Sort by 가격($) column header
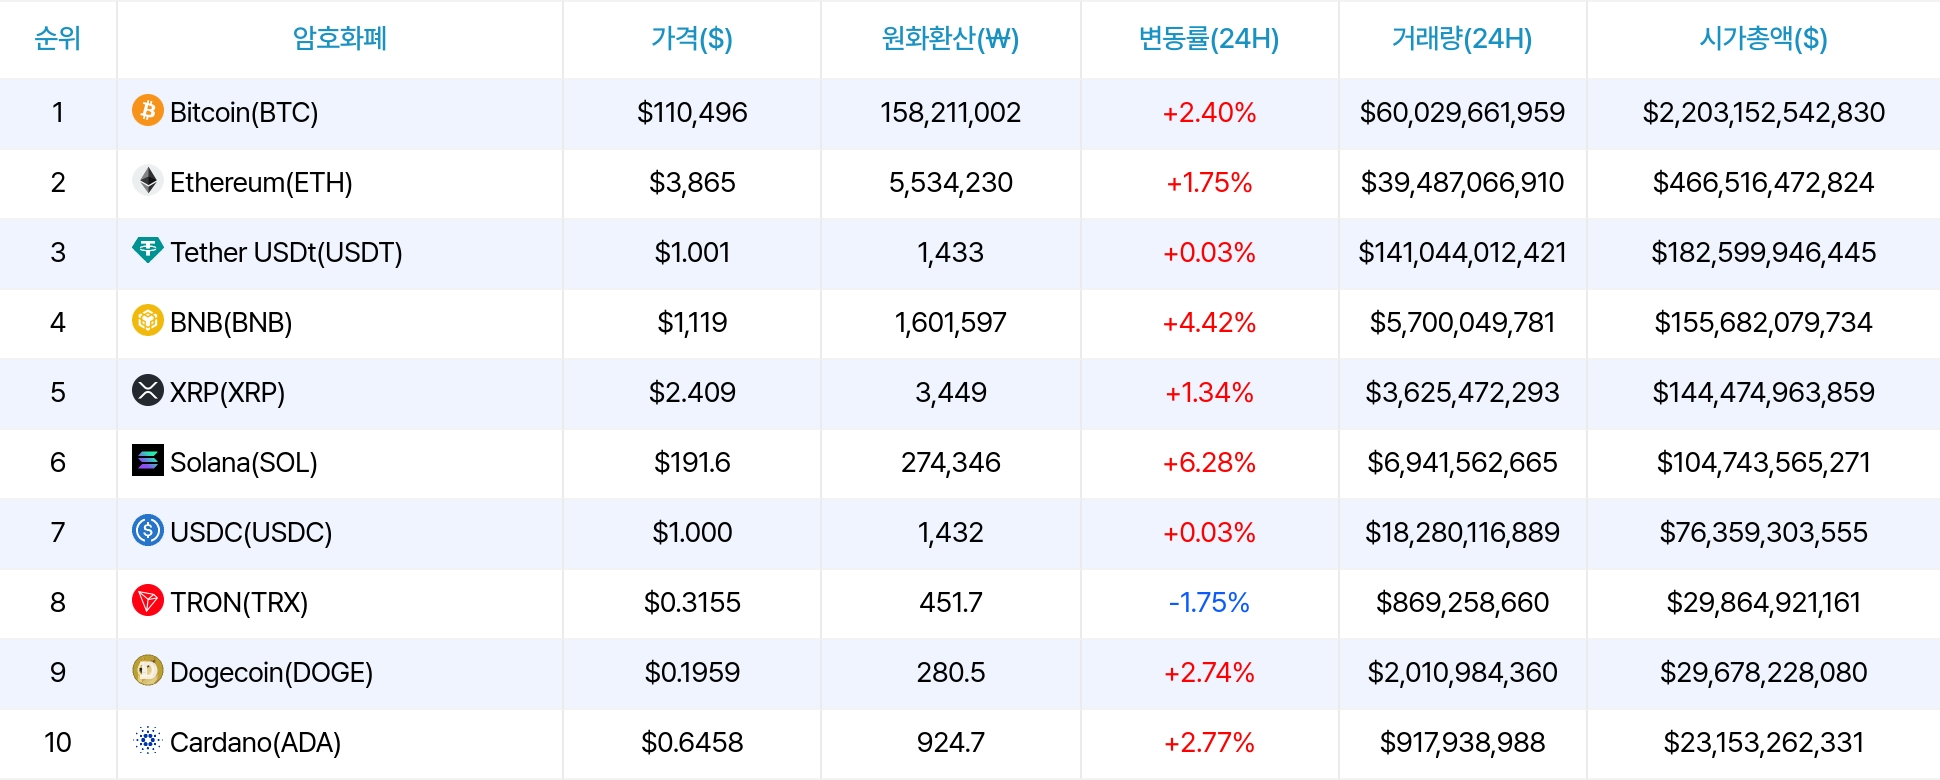The image size is (1940, 780). 692,39
